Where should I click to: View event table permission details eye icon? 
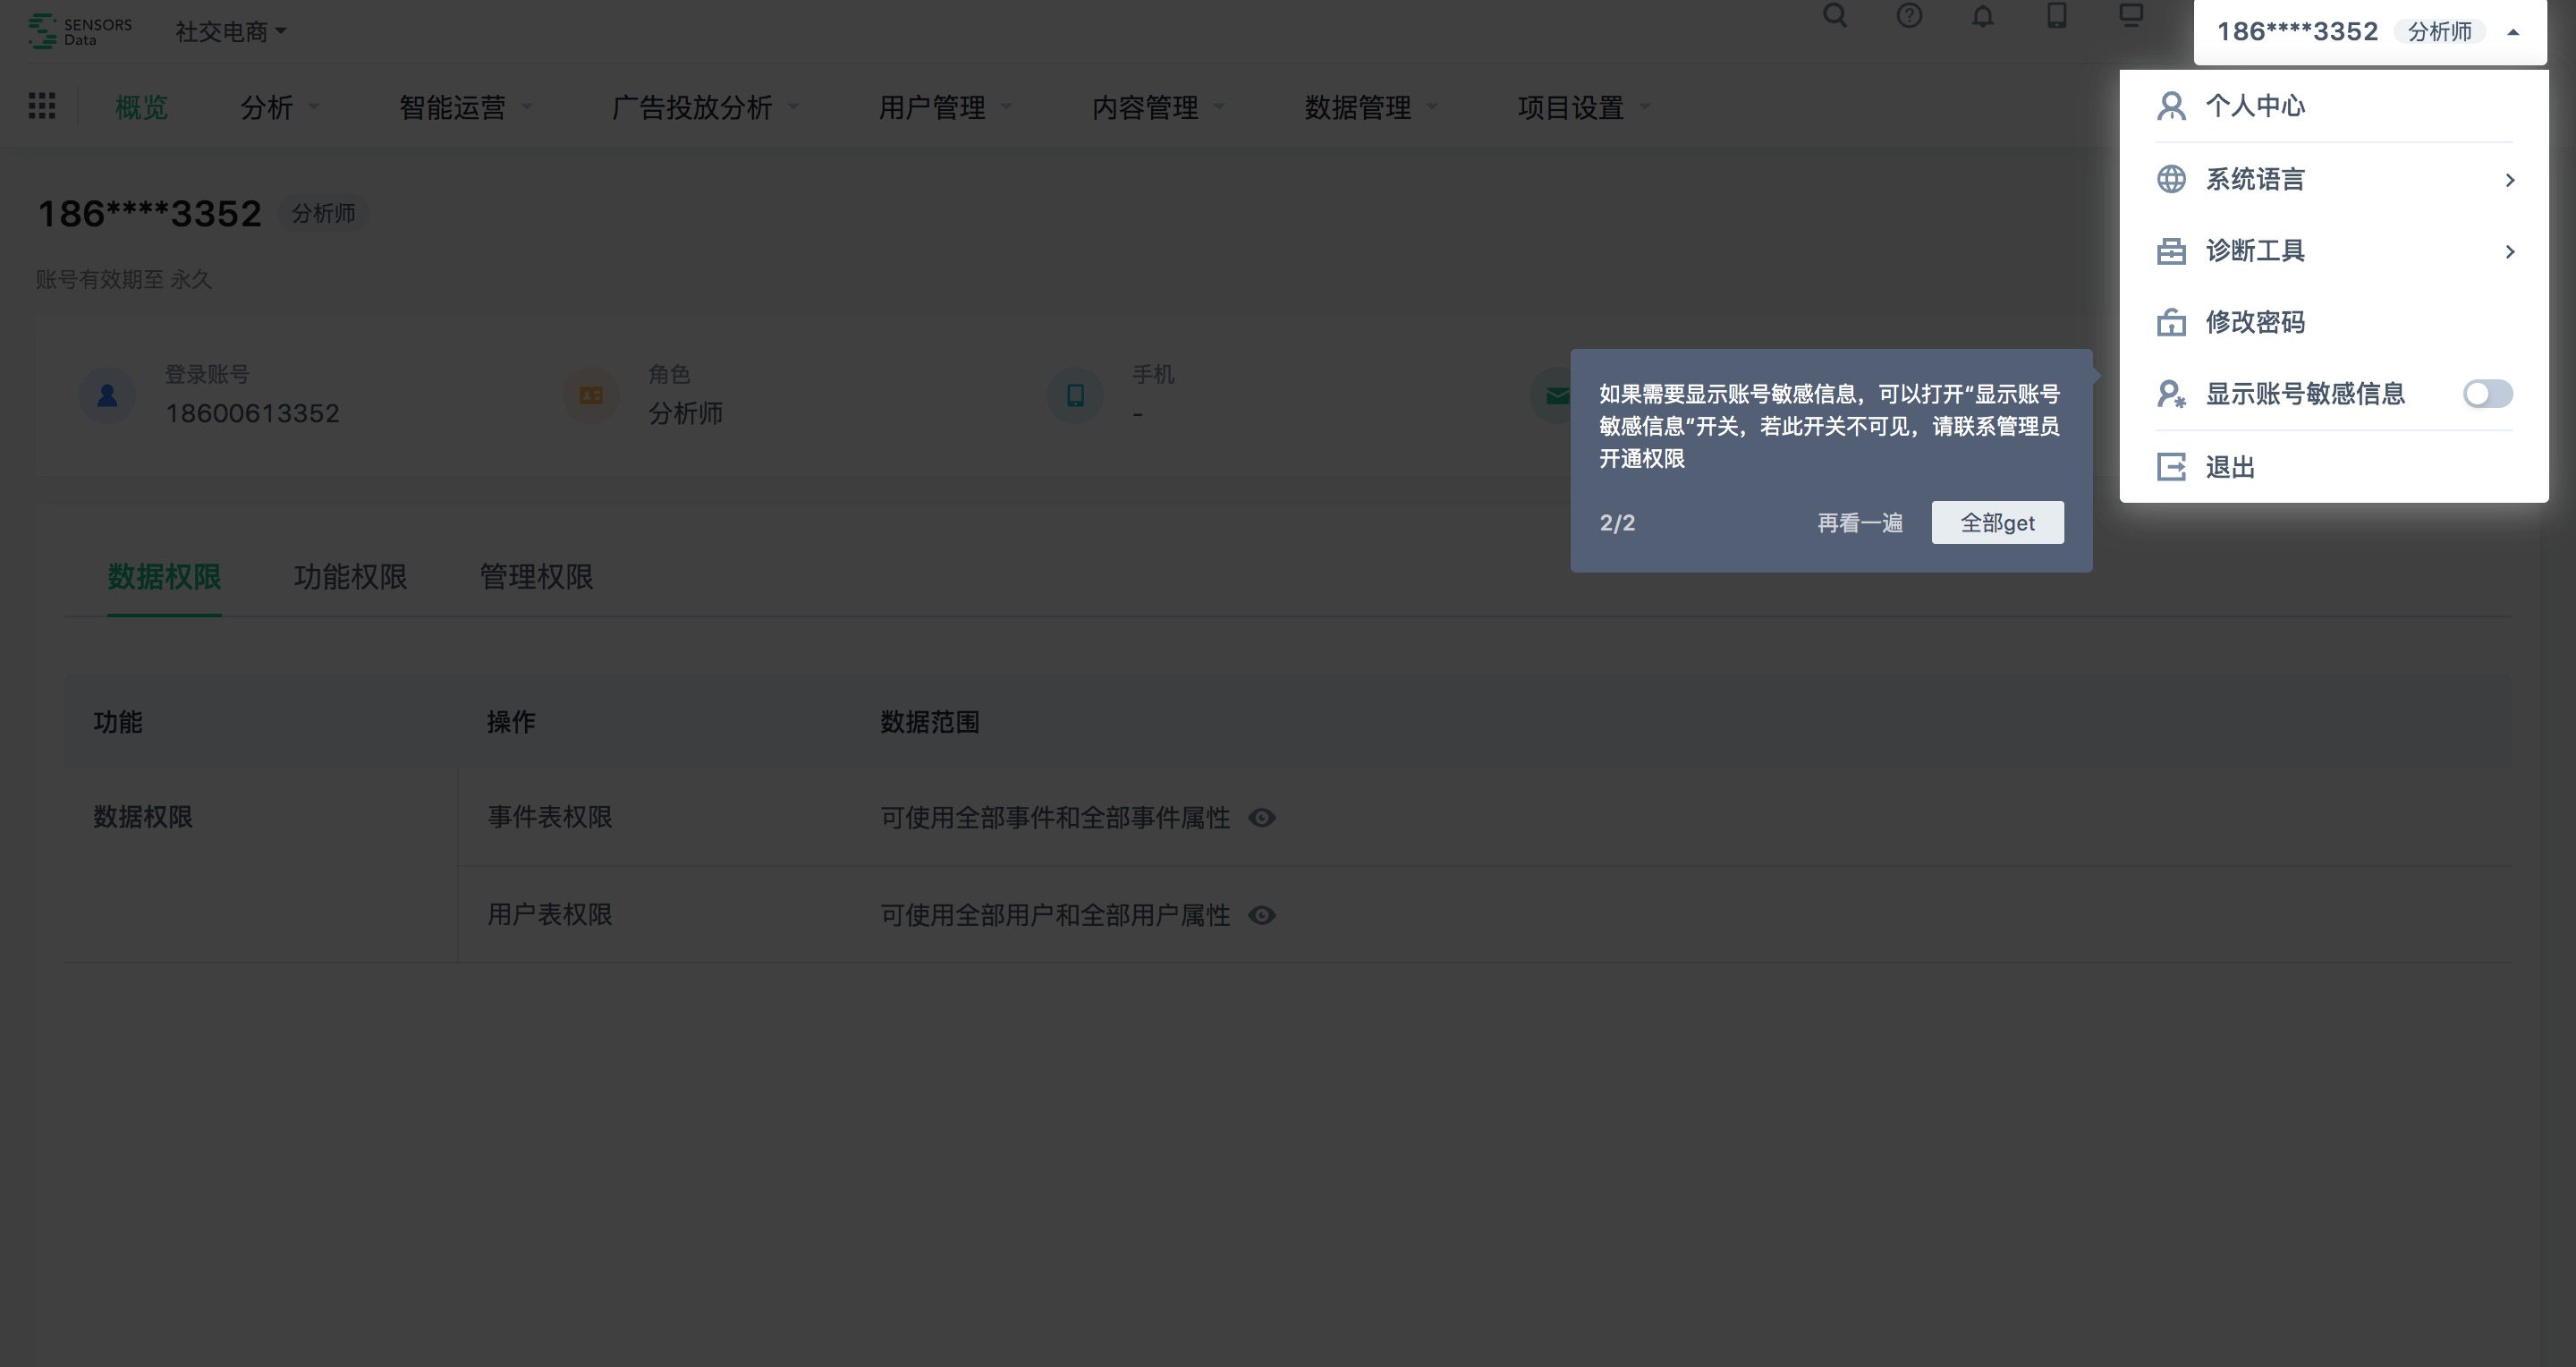pyautogui.click(x=1262, y=818)
